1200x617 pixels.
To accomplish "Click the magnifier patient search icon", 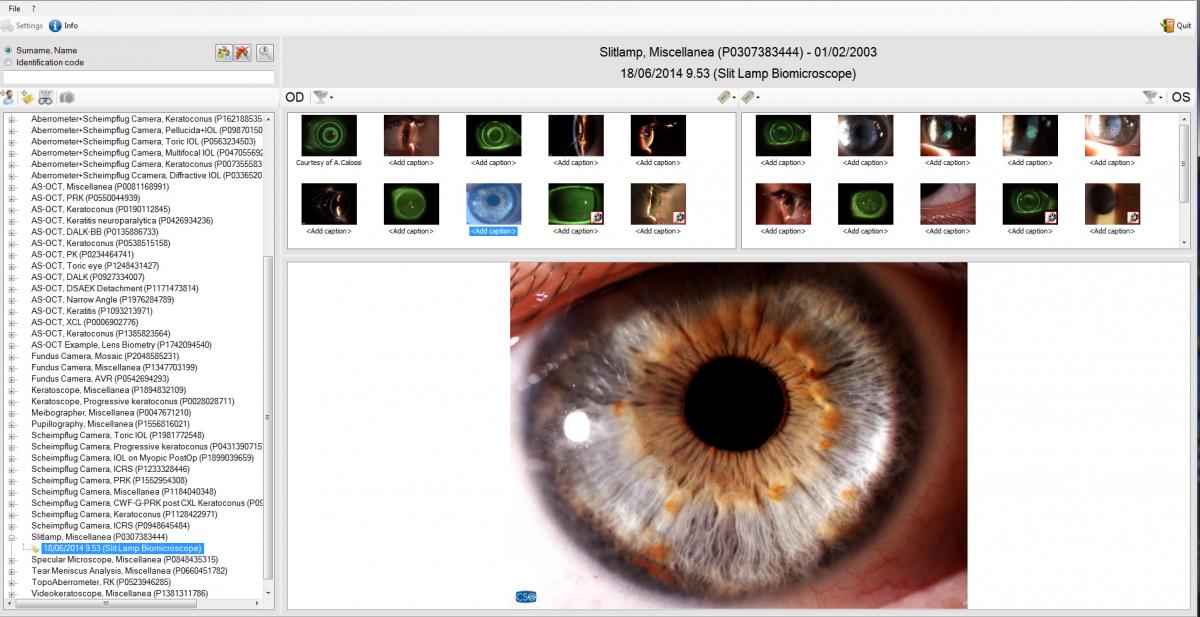I will pyautogui.click(x=265, y=53).
